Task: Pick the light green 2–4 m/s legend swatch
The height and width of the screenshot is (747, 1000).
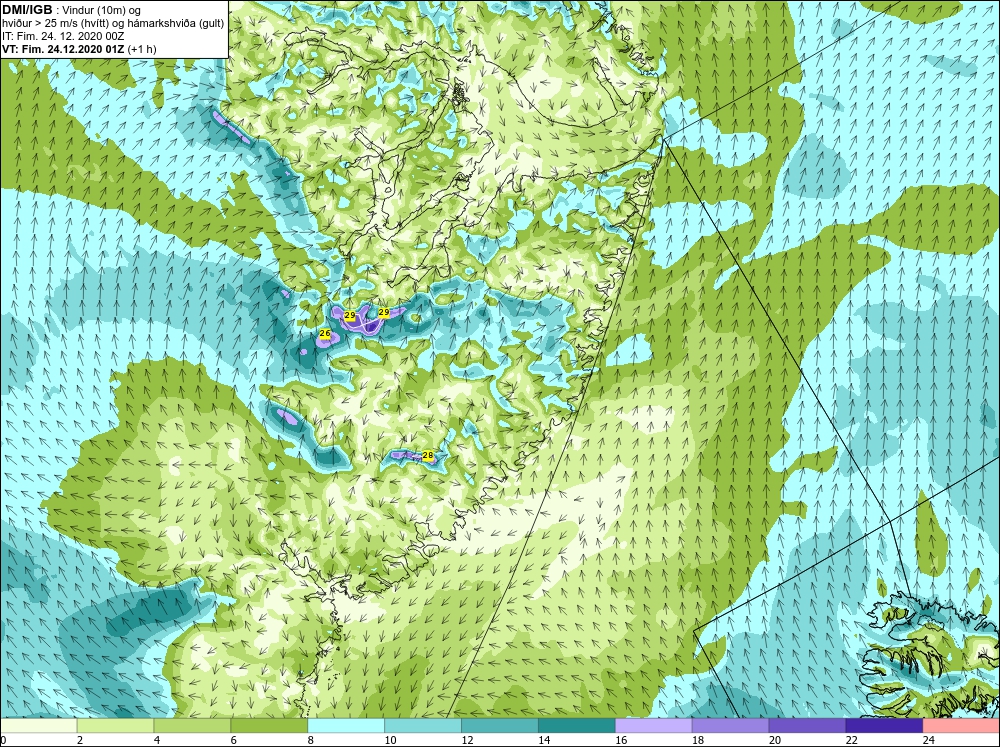Action: click(x=115, y=725)
